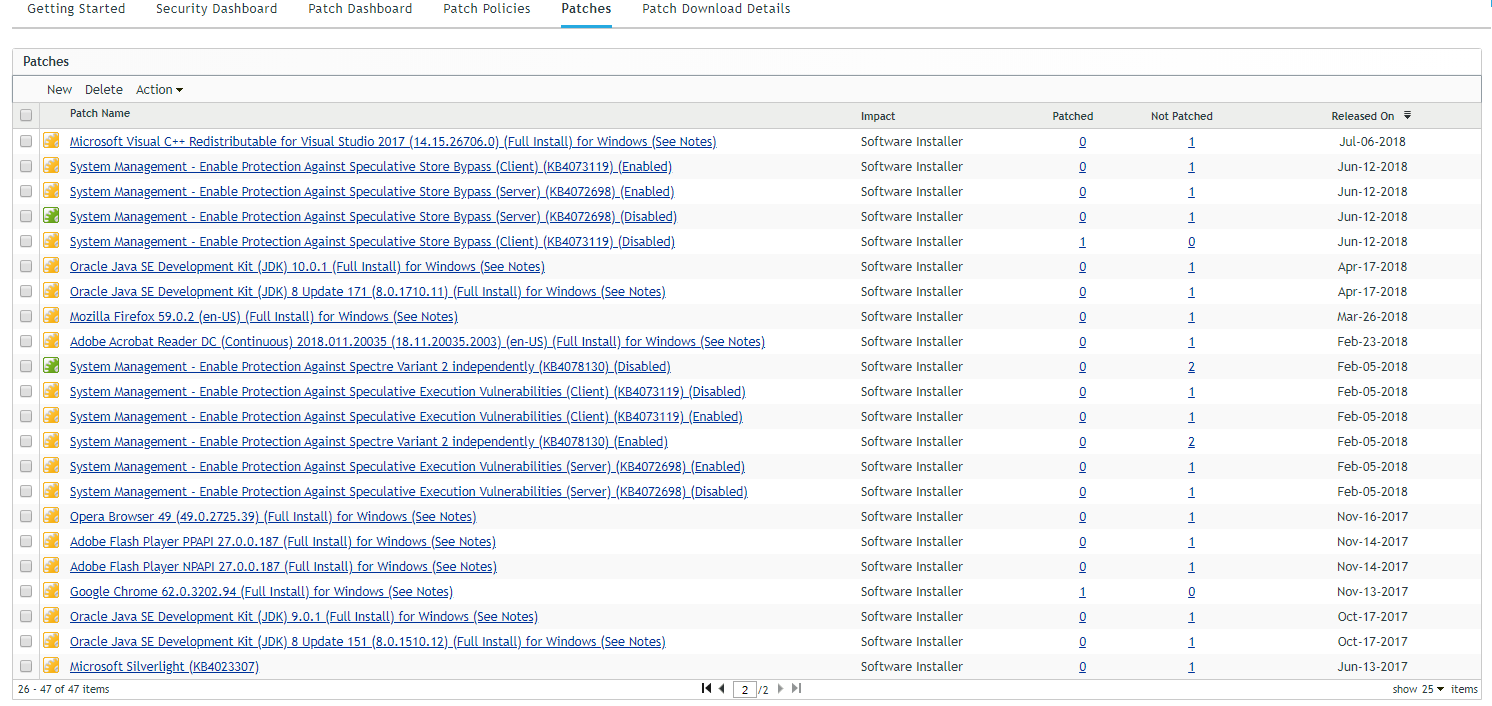1492x706 pixels.
Task: Click the patch icon beside Oracle JDK 10.0.1
Action: coord(51,266)
